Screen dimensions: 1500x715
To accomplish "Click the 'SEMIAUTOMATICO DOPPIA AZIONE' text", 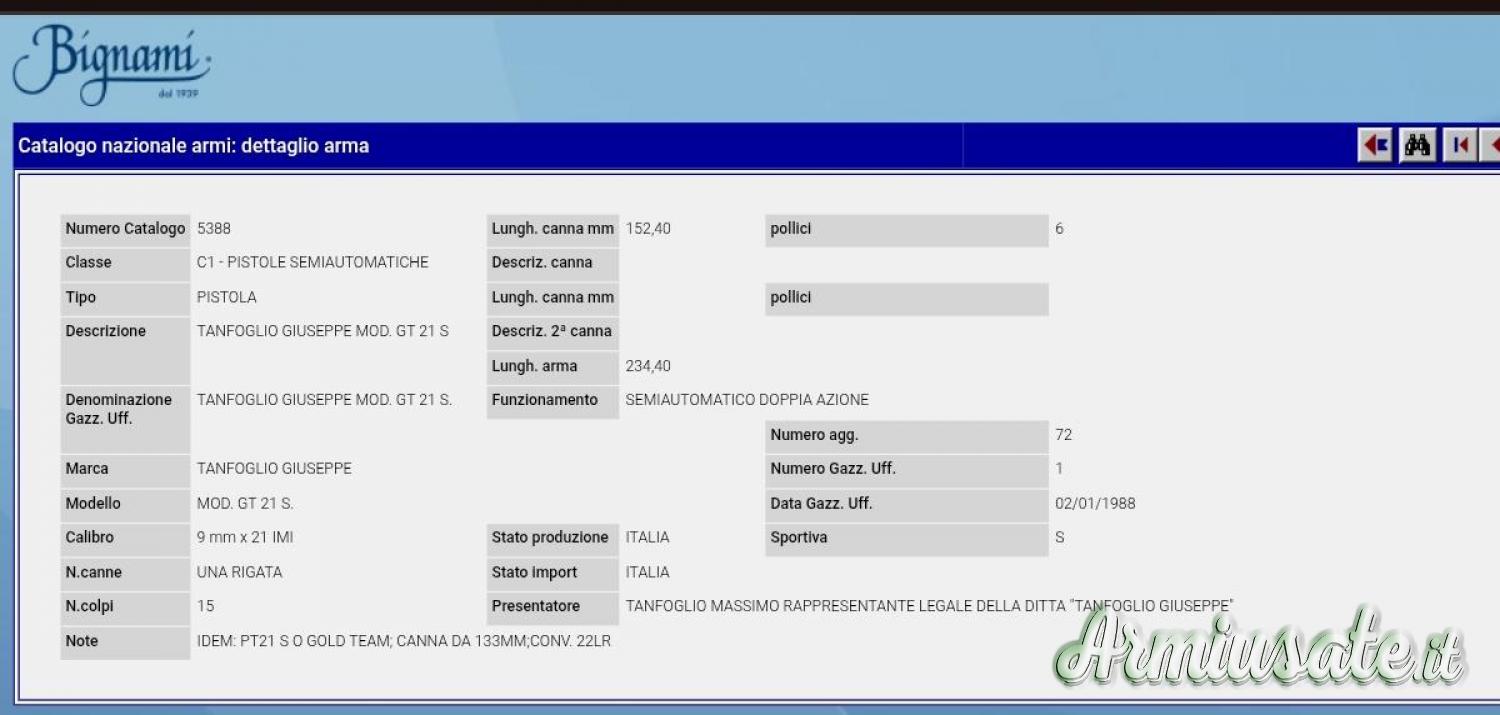I will (x=746, y=400).
